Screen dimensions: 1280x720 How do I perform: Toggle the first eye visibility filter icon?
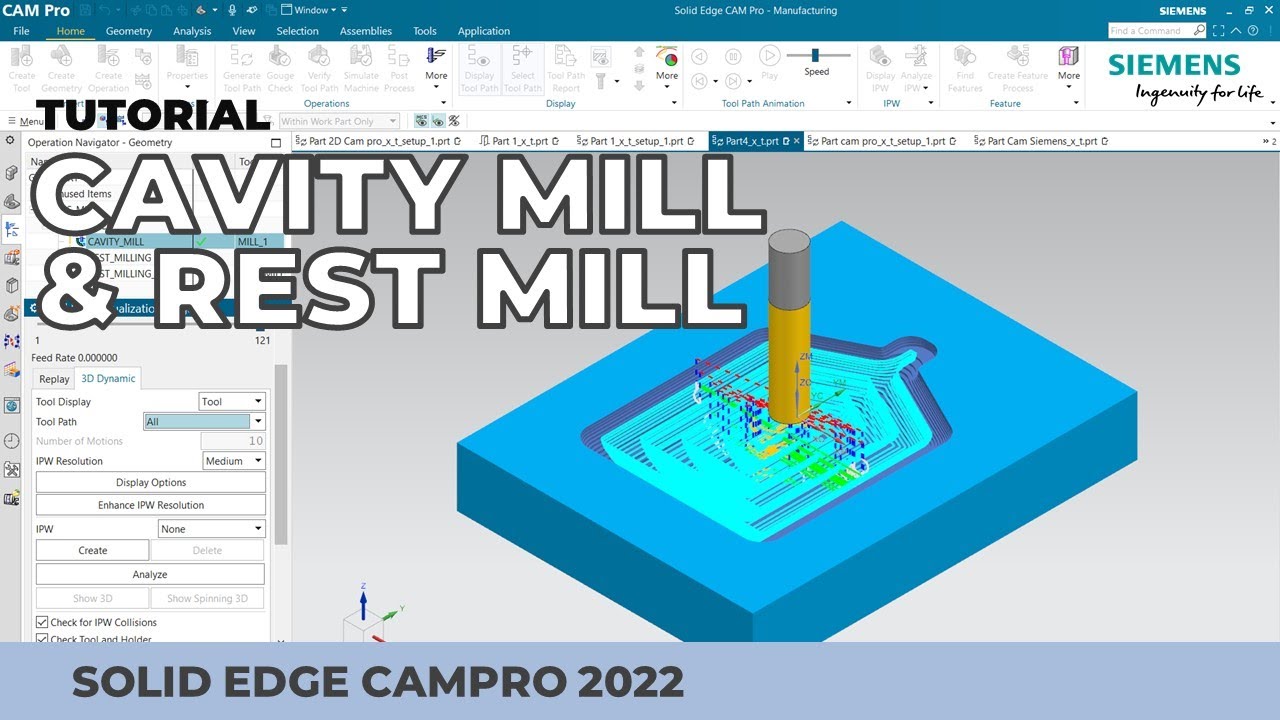click(421, 121)
